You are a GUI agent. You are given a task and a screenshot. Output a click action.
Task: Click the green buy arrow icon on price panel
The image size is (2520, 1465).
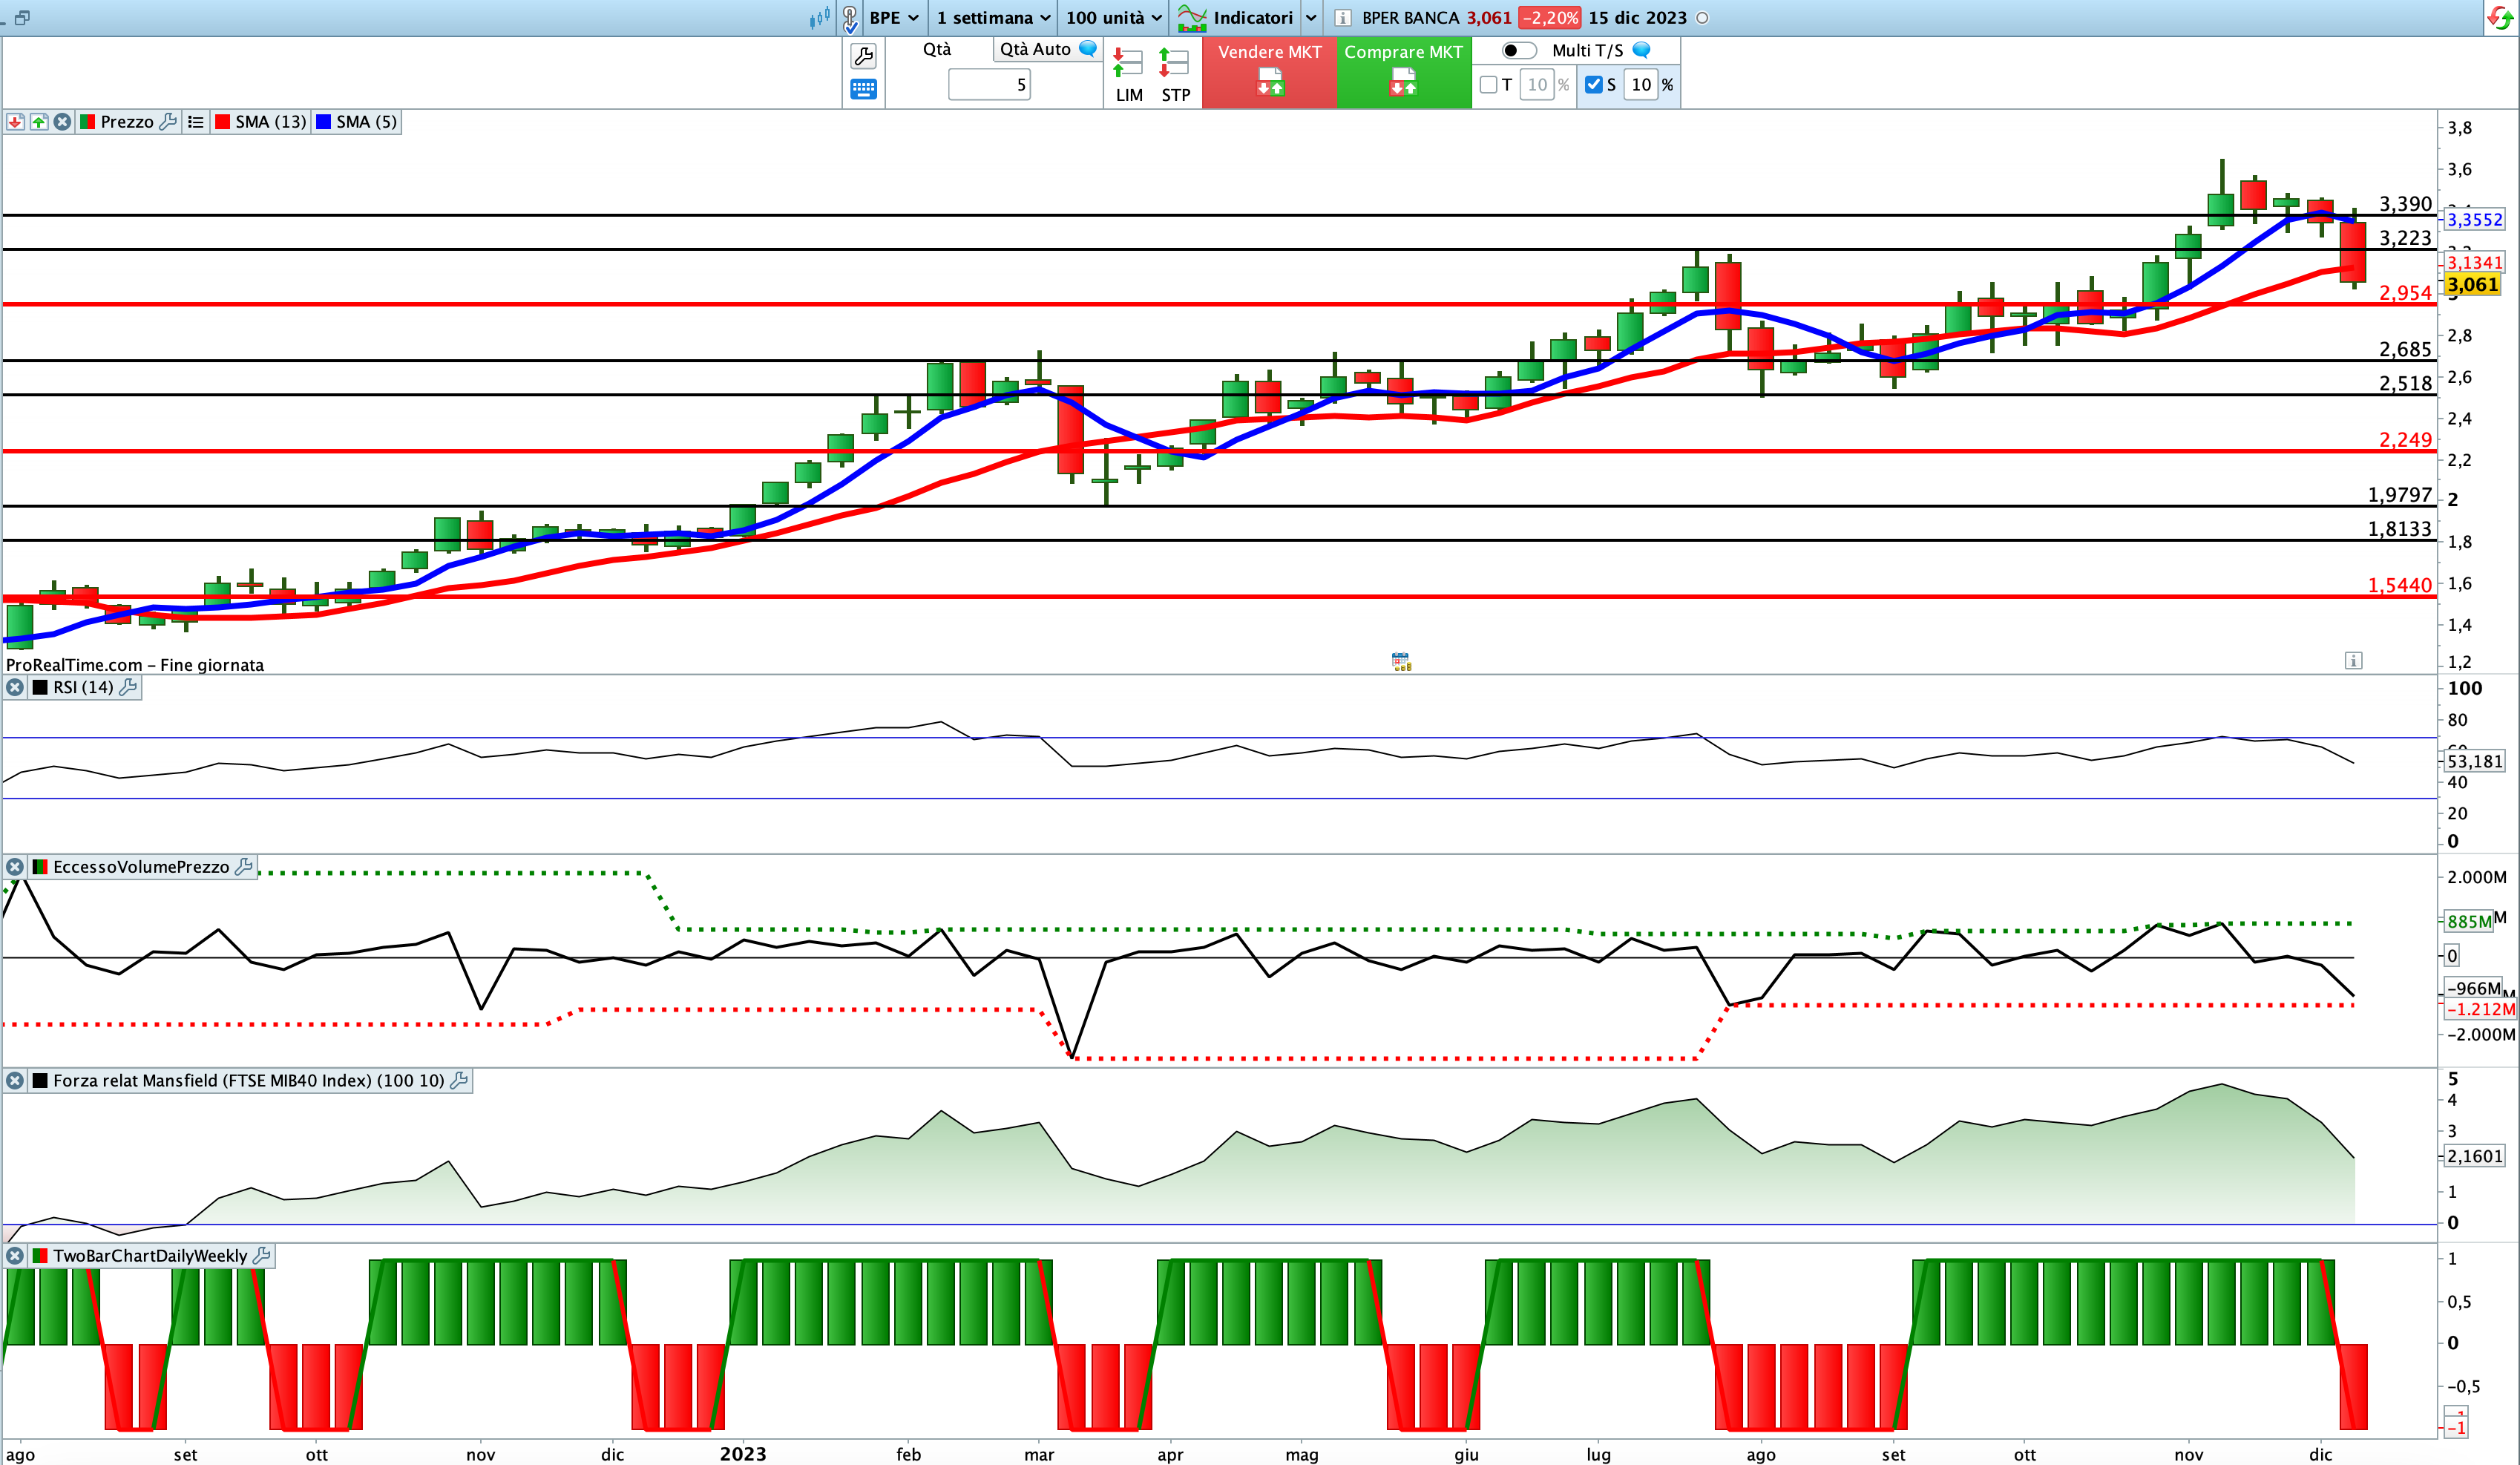point(39,122)
